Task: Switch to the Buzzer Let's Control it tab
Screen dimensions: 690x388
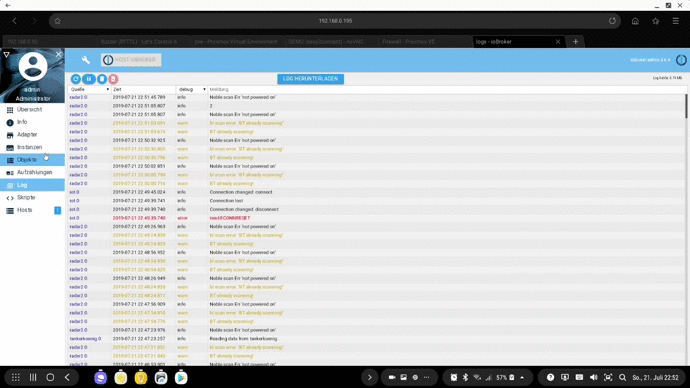Action: [143, 42]
